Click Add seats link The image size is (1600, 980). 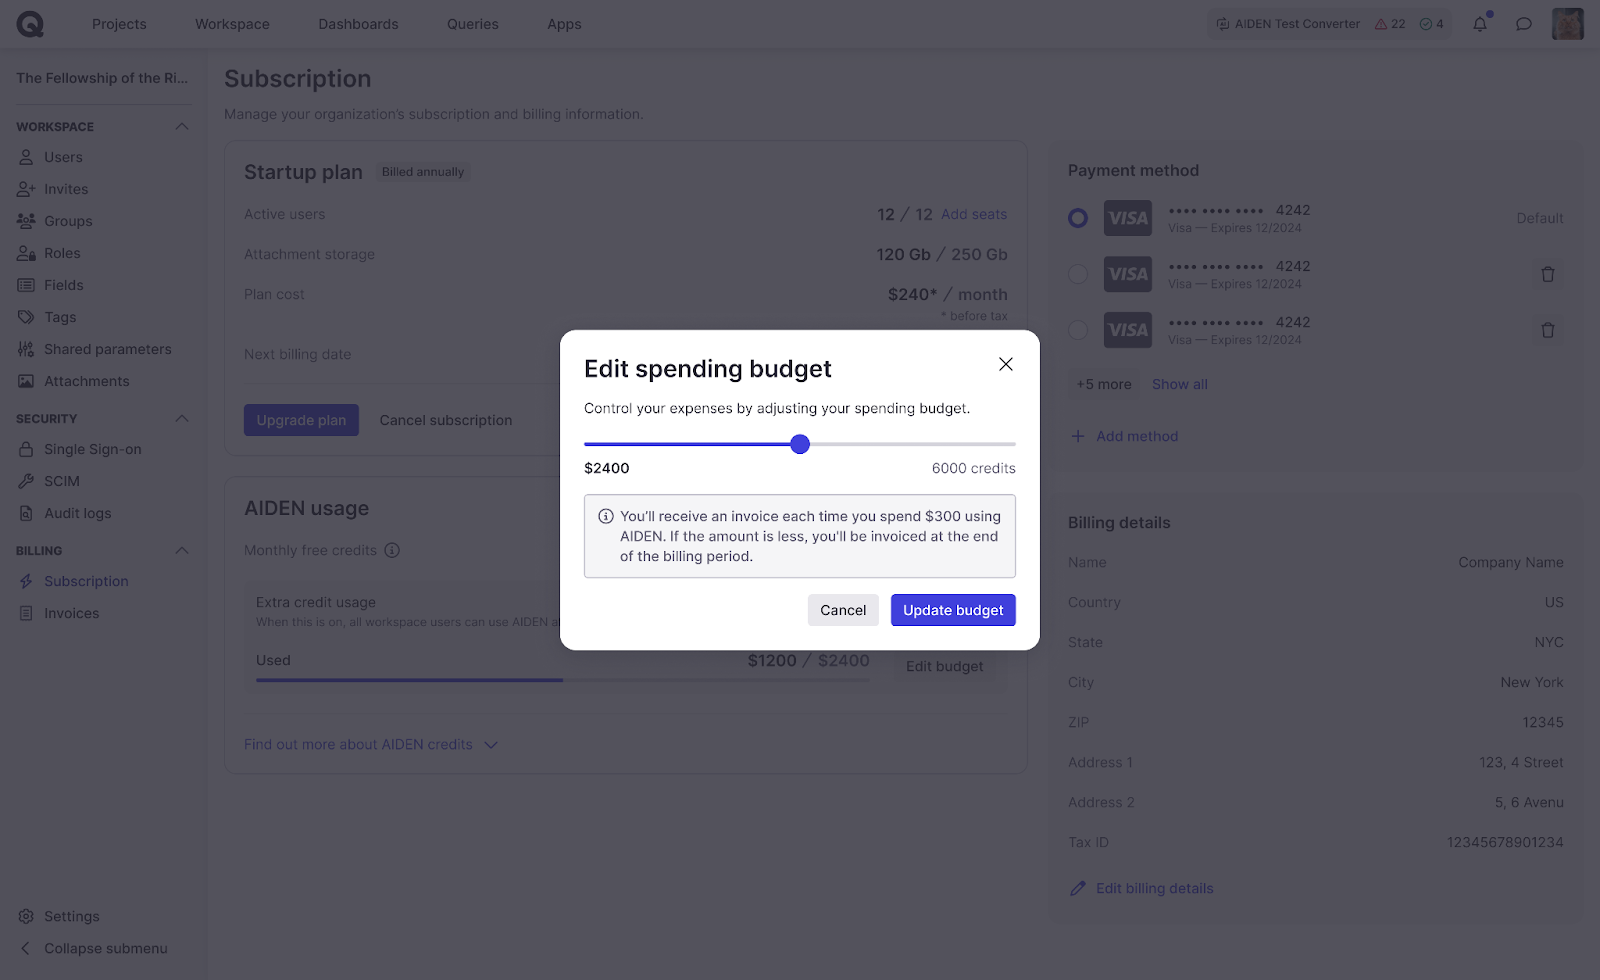974,214
